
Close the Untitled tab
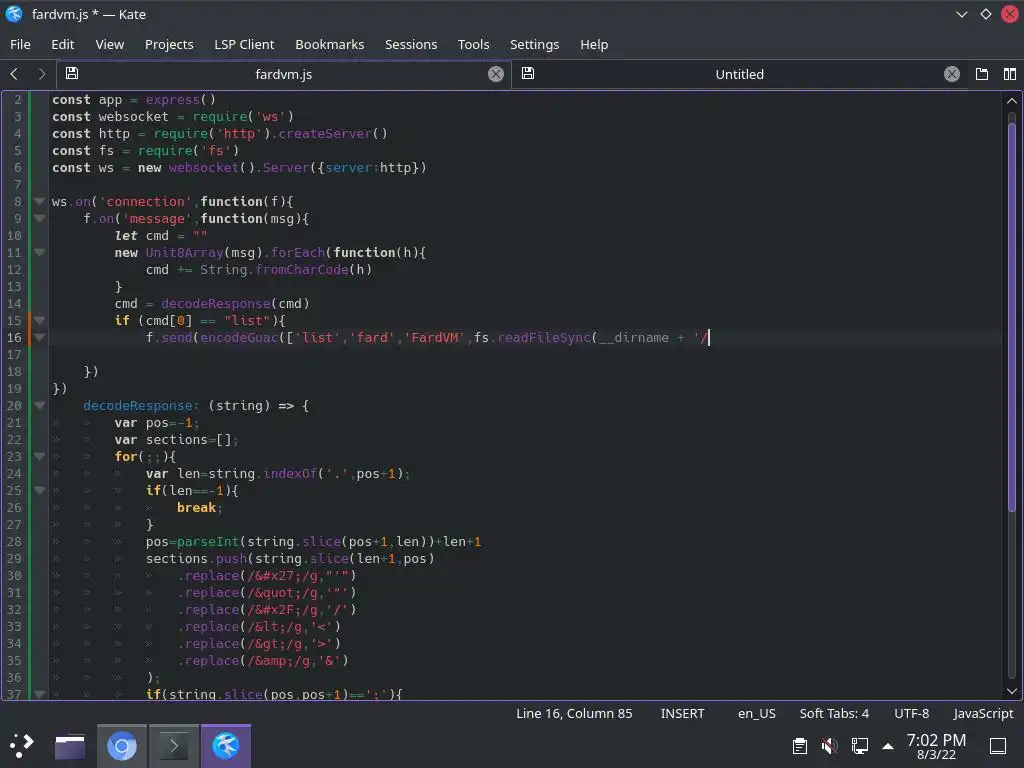click(952, 74)
